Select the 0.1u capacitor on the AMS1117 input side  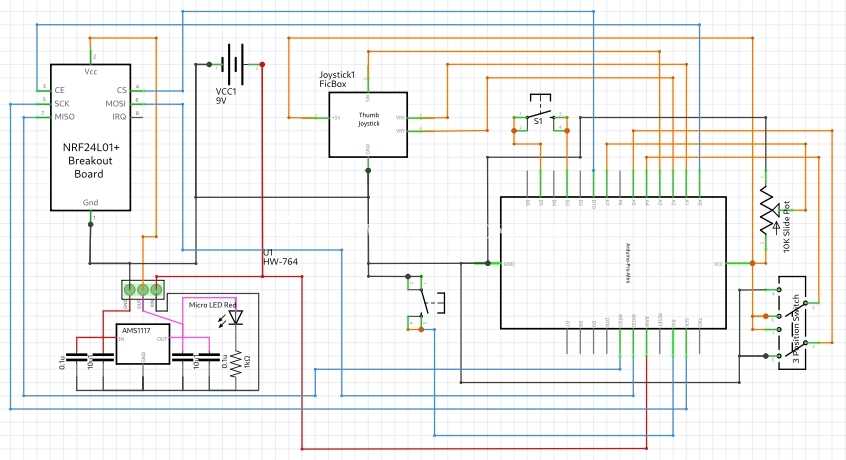(76, 357)
